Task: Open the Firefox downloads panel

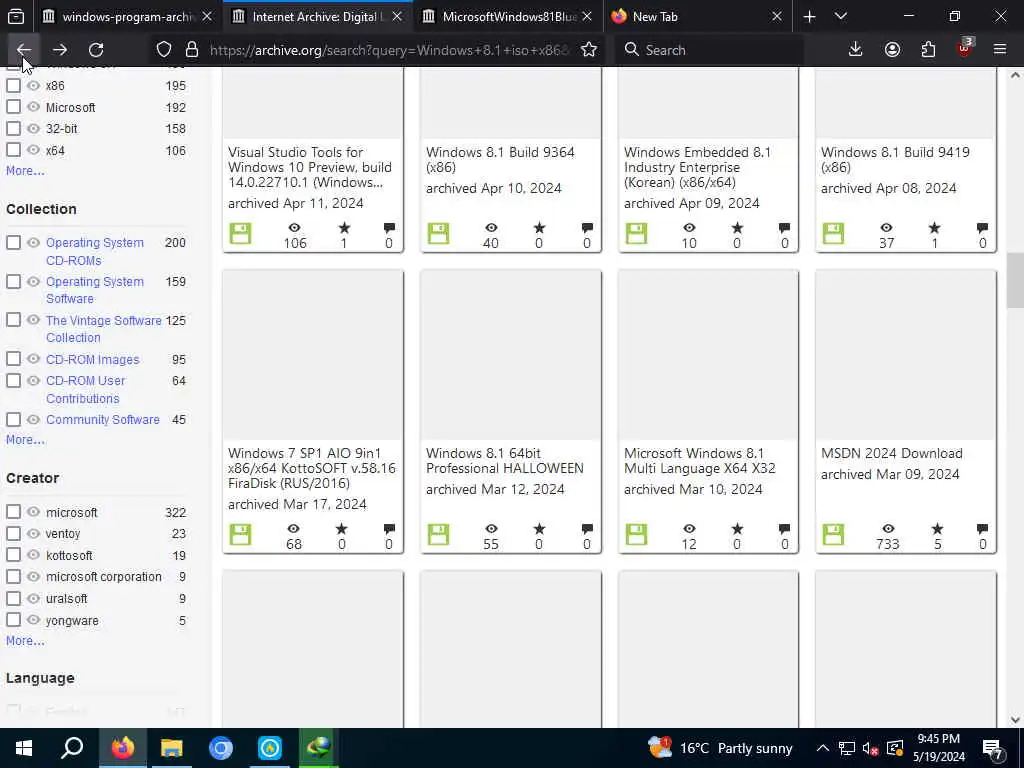Action: click(x=856, y=50)
